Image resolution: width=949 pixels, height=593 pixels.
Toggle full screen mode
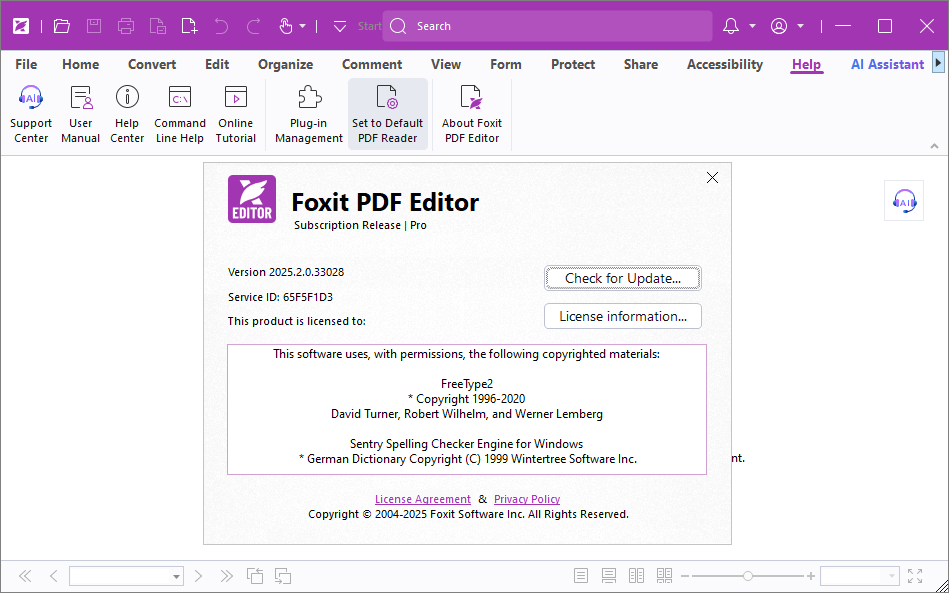915,575
